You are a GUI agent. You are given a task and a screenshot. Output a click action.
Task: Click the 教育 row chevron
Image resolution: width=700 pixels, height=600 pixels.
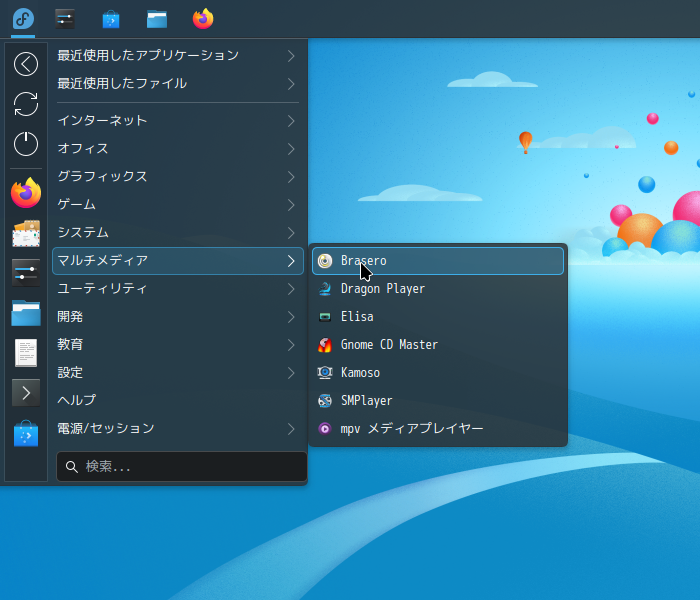tap(291, 345)
